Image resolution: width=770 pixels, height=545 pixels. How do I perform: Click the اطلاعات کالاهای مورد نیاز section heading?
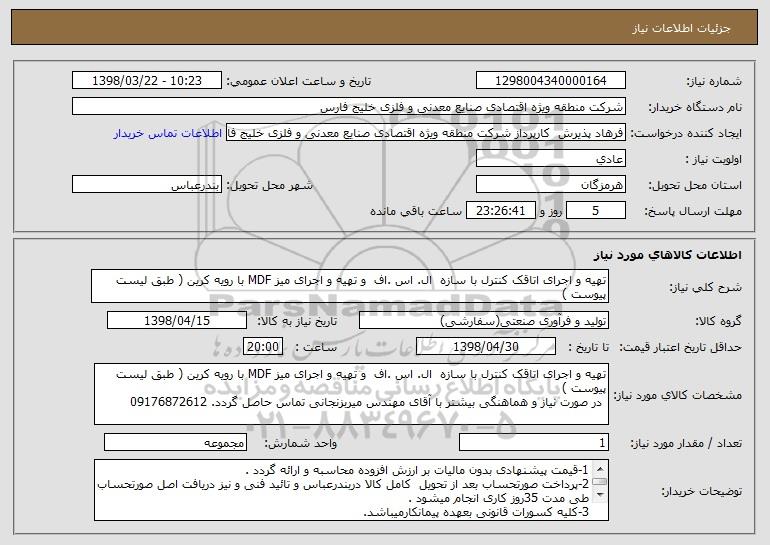coord(667,255)
